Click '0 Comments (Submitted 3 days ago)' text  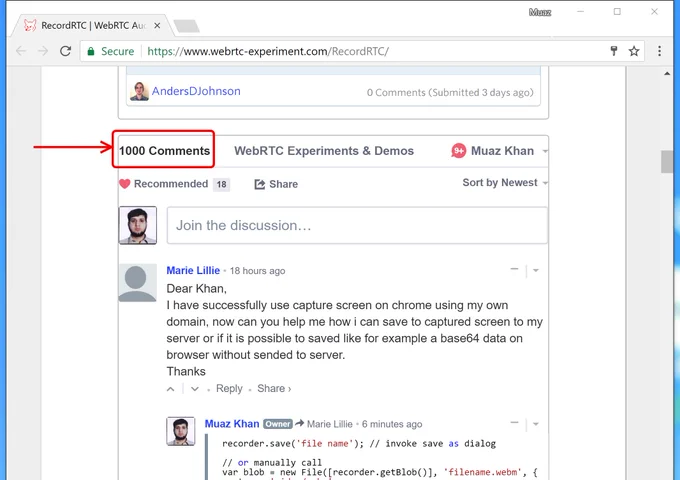(450, 92)
